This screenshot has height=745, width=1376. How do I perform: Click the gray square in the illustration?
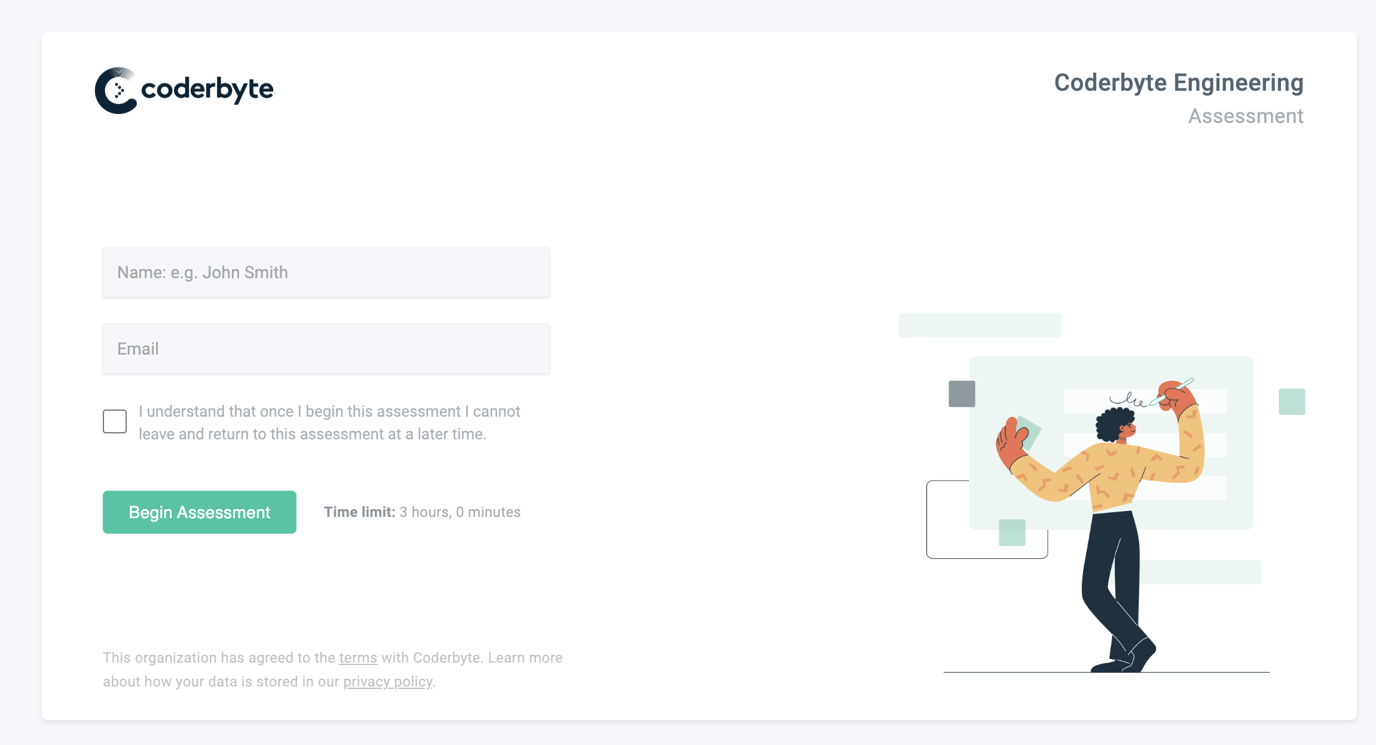click(962, 394)
